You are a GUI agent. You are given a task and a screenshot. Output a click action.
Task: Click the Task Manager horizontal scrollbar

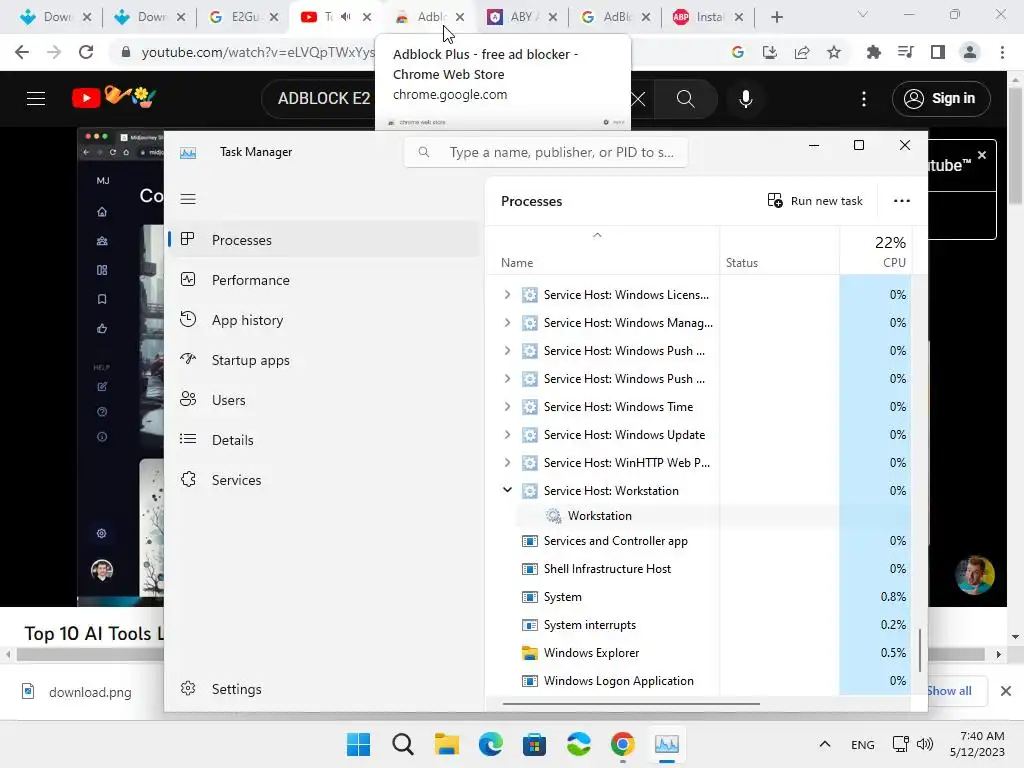tap(631, 704)
